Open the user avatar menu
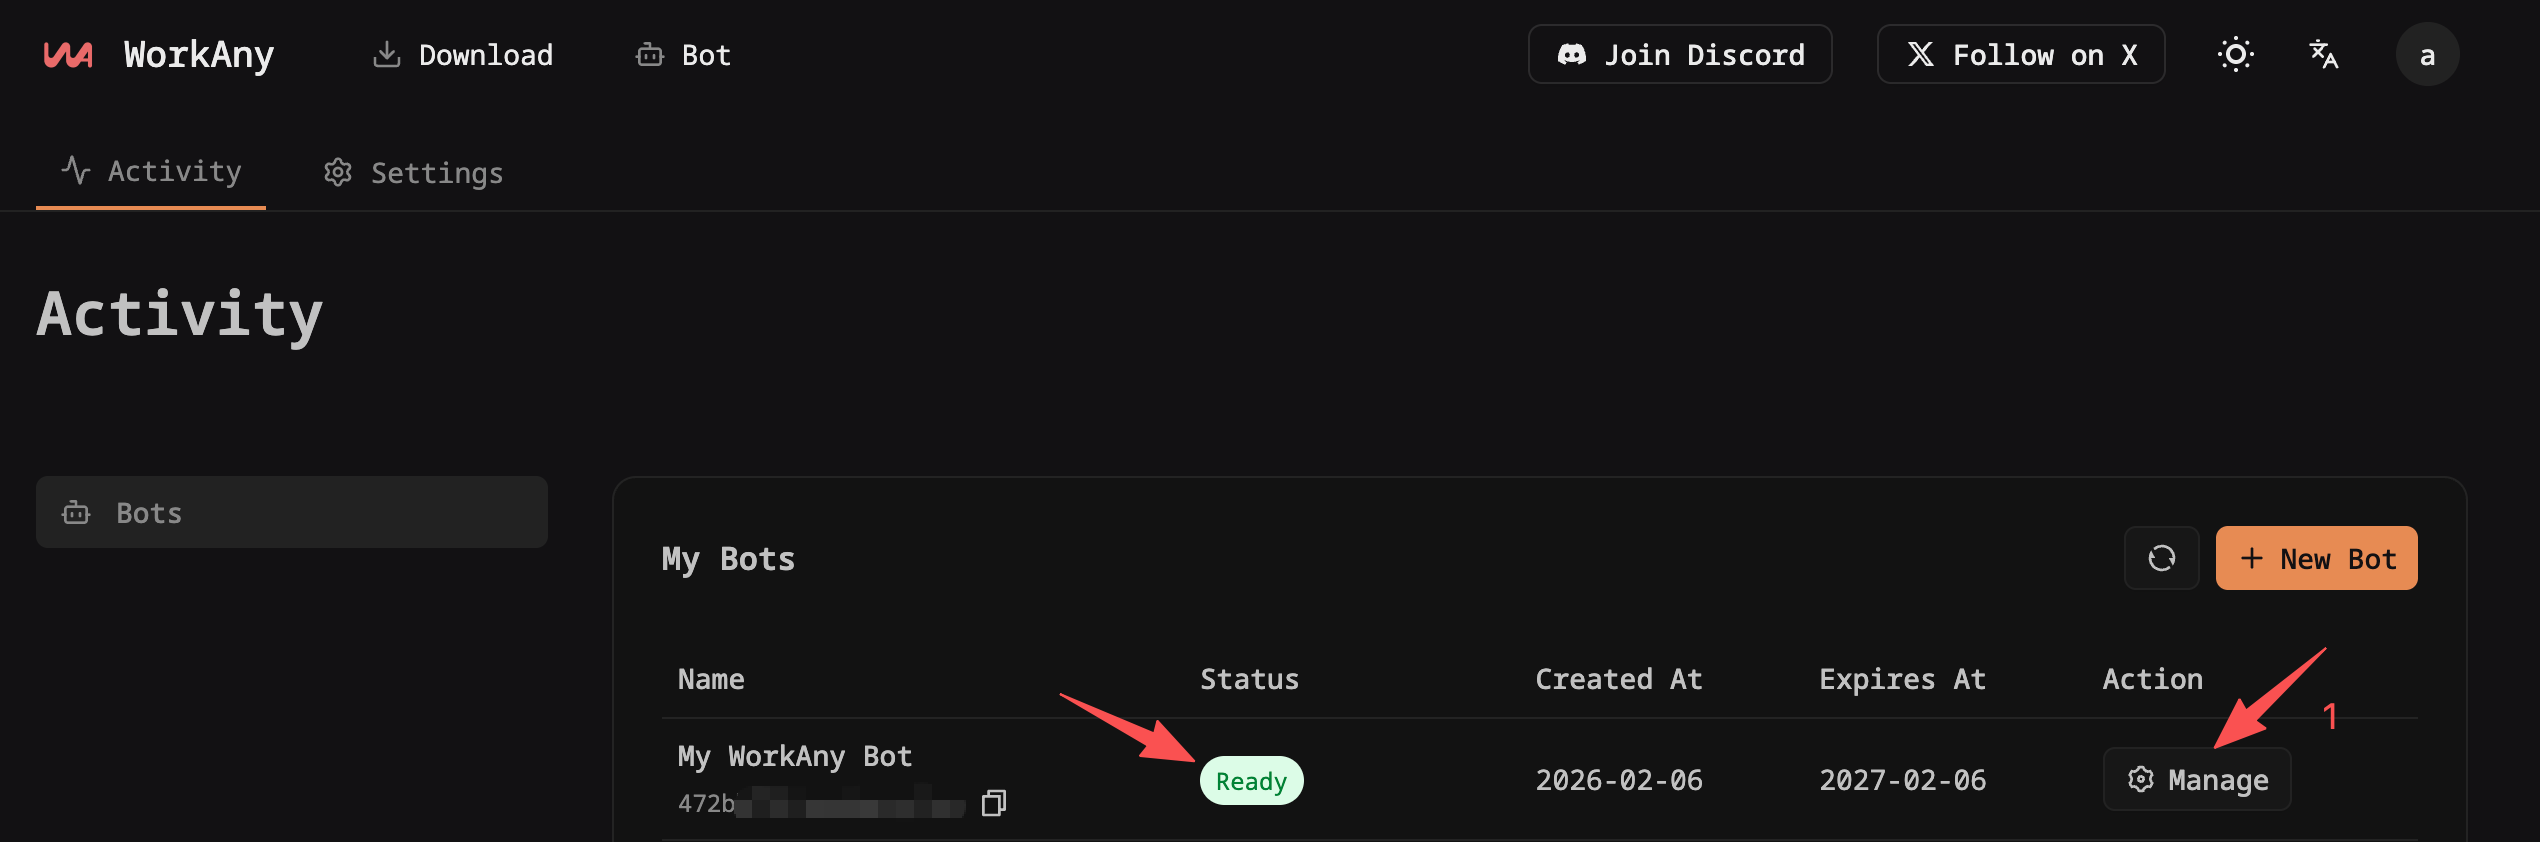 tap(2427, 55)
